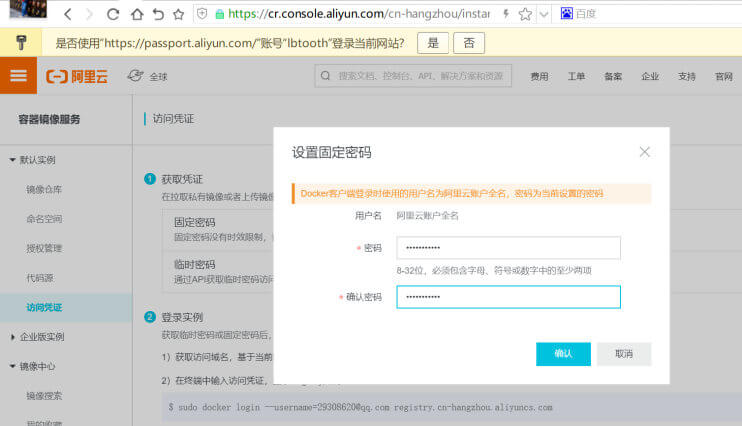The width and height of the screenshot is (742, 426).
Task: Open 镜像仓库 in sidebar
Action: tap(44, 189)
